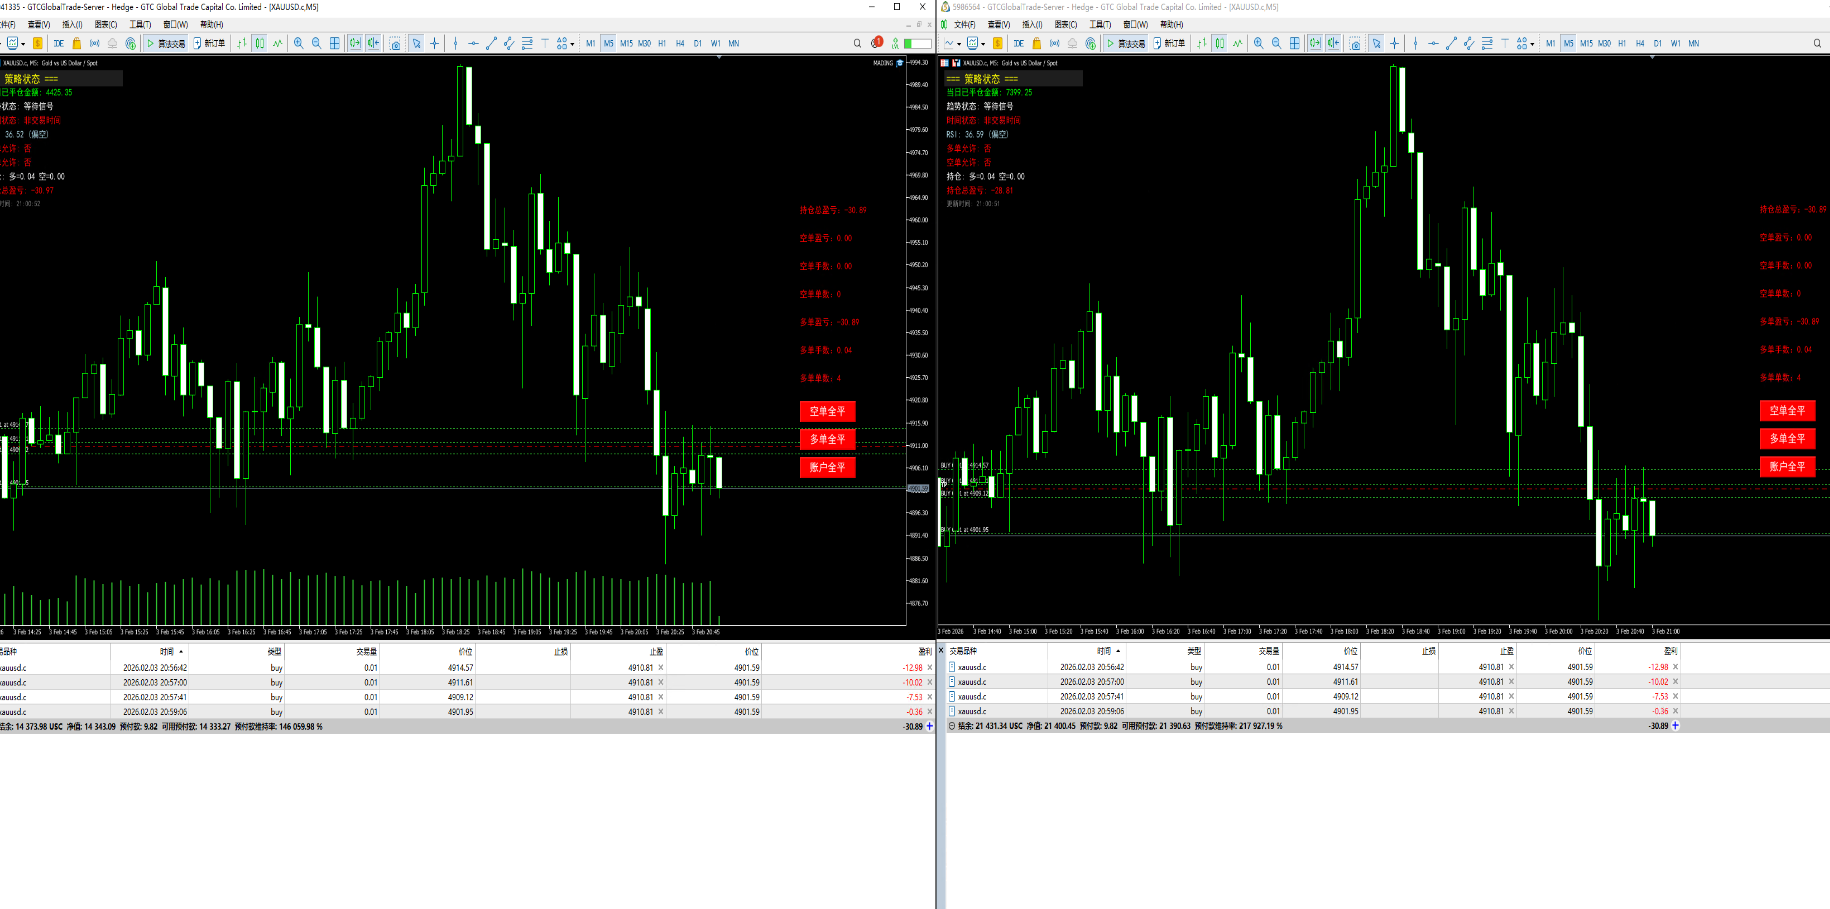1830x909 pixels.
Task: Open 工具(T) menu in right window
Action: tap(1100, 24)
